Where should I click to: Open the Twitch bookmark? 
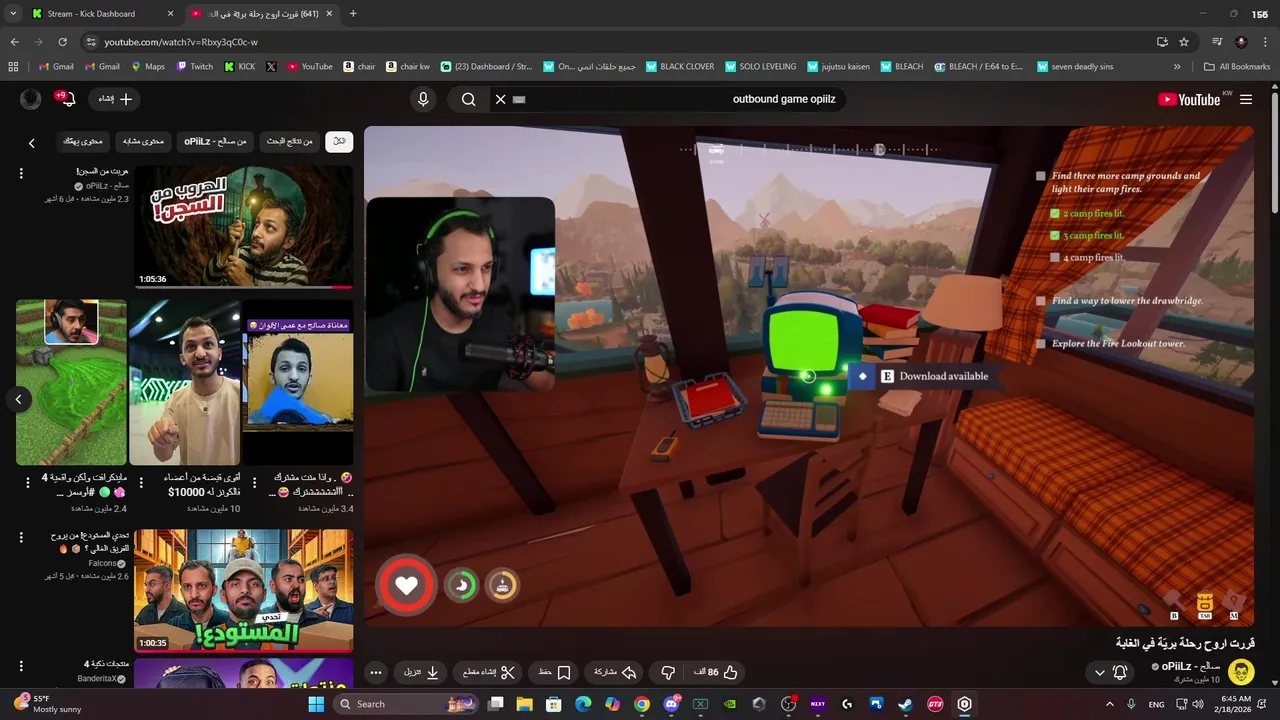[x=195, y=67]
